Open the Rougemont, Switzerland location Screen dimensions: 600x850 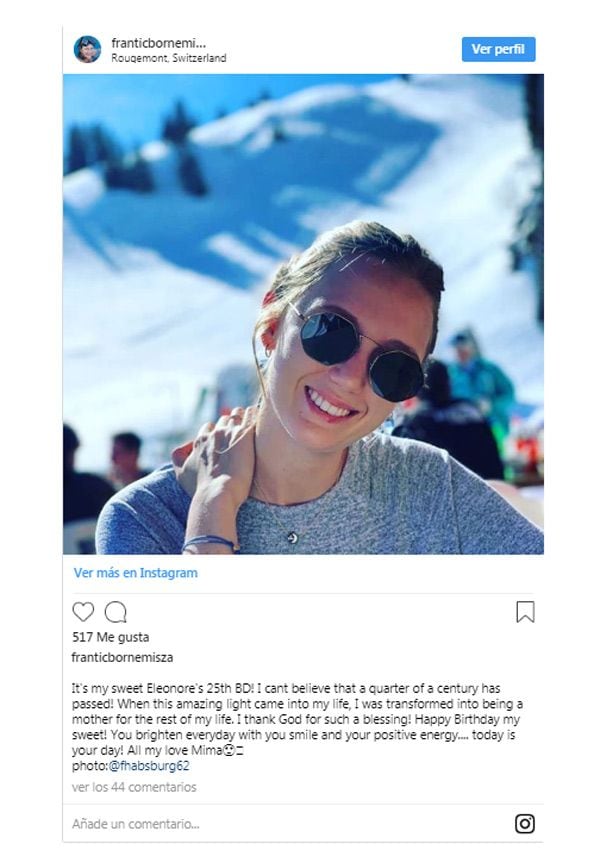[x=169, y=58]
